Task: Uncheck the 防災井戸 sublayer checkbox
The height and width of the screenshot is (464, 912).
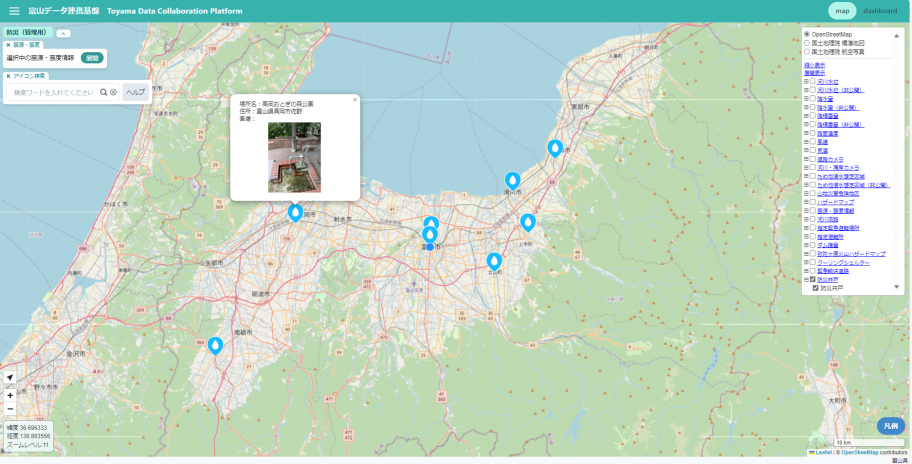Action: click(x=816, y=288)
